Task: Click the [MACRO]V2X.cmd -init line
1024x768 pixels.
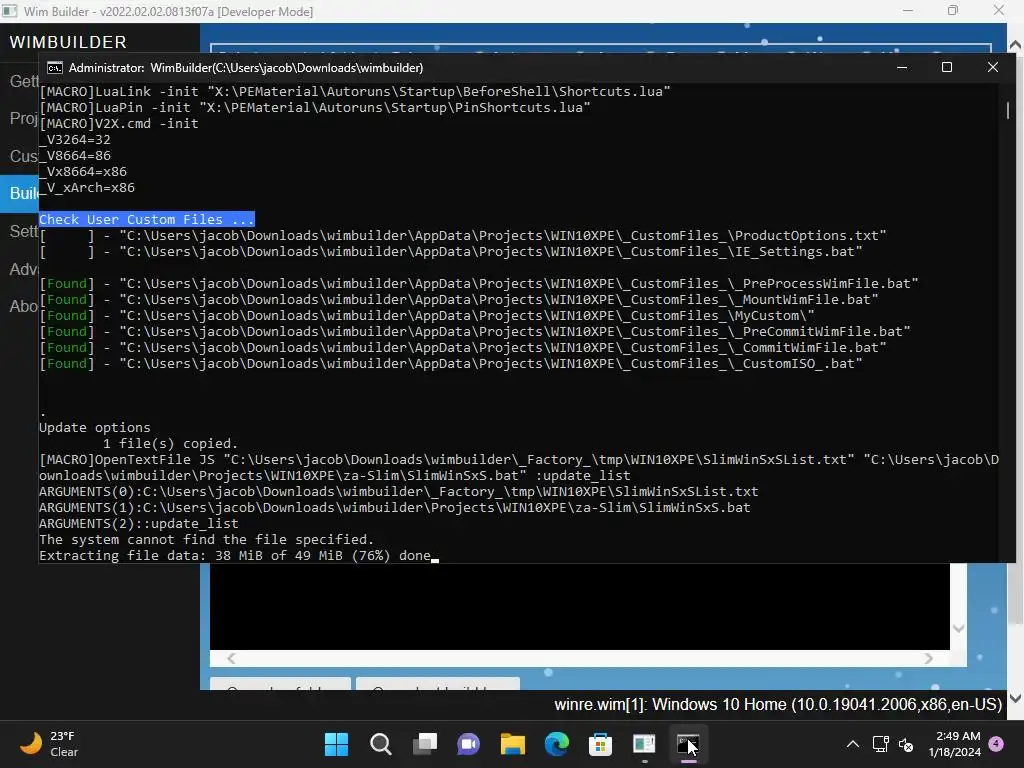Action: (119, 123)
